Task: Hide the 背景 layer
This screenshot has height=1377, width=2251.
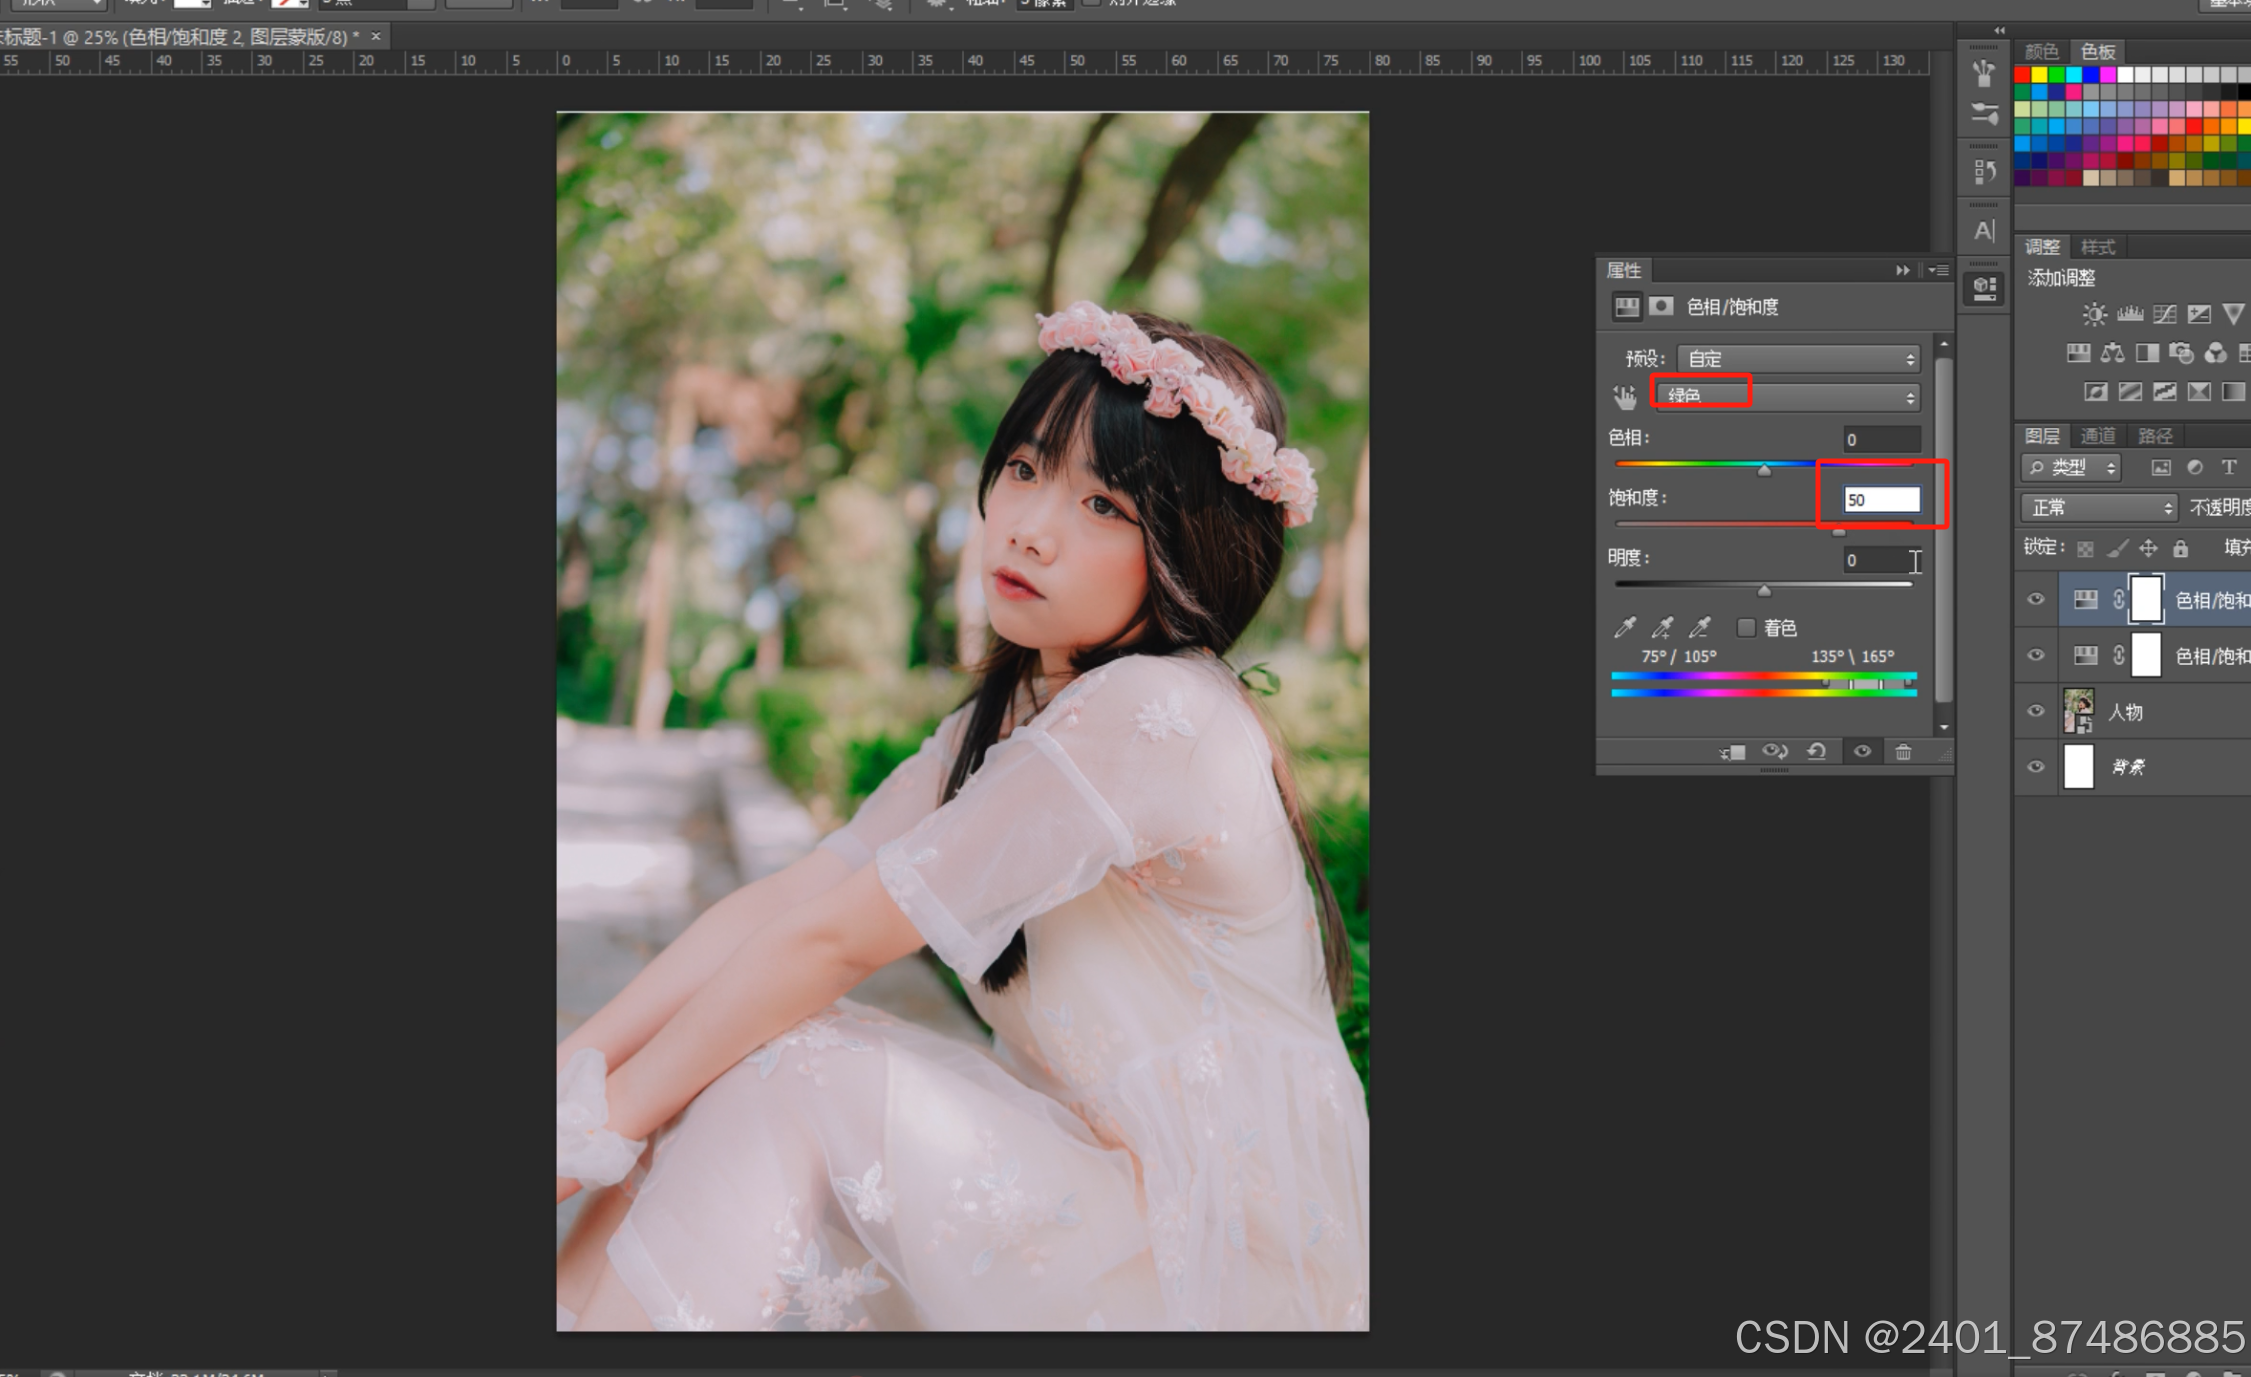Action: click(x=2035, y=767)
